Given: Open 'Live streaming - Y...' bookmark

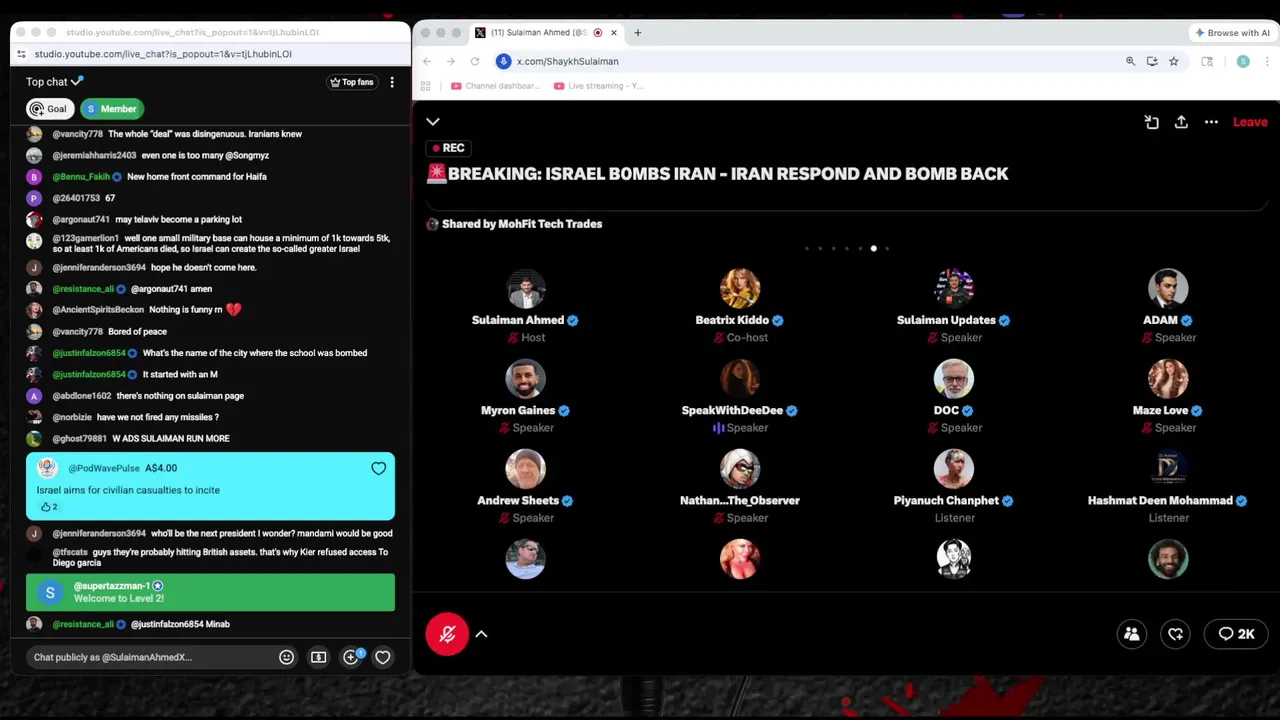Looking at the screenshot, I should click(x=598, y=86).
